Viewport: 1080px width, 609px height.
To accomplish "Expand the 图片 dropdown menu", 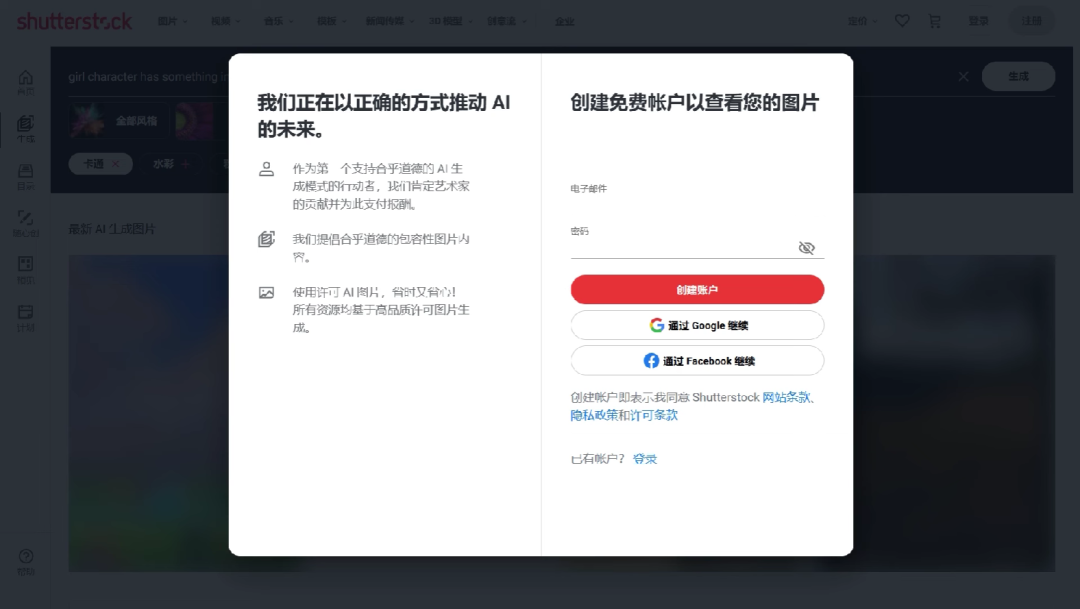I will pyautogui.click(x=168, y=20).
